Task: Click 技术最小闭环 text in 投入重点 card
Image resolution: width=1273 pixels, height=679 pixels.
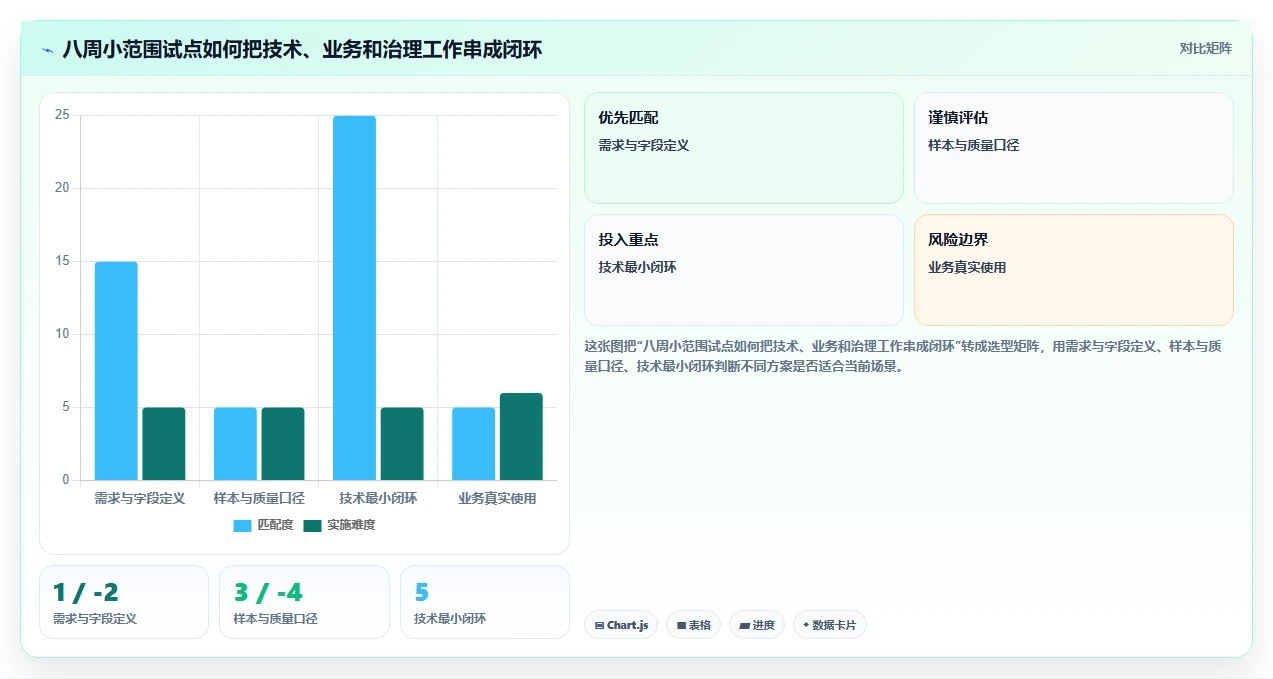Action: (x=637, y=267)
